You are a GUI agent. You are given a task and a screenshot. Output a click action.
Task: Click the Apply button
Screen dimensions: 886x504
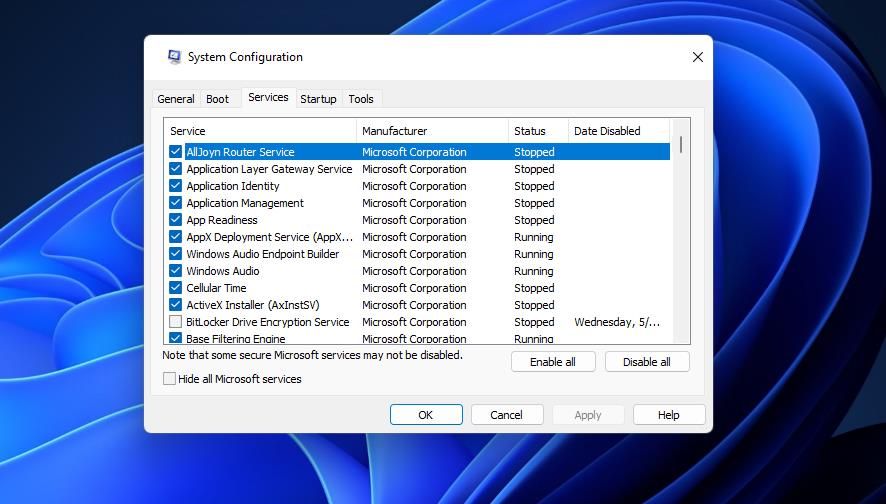coord(588,415)
